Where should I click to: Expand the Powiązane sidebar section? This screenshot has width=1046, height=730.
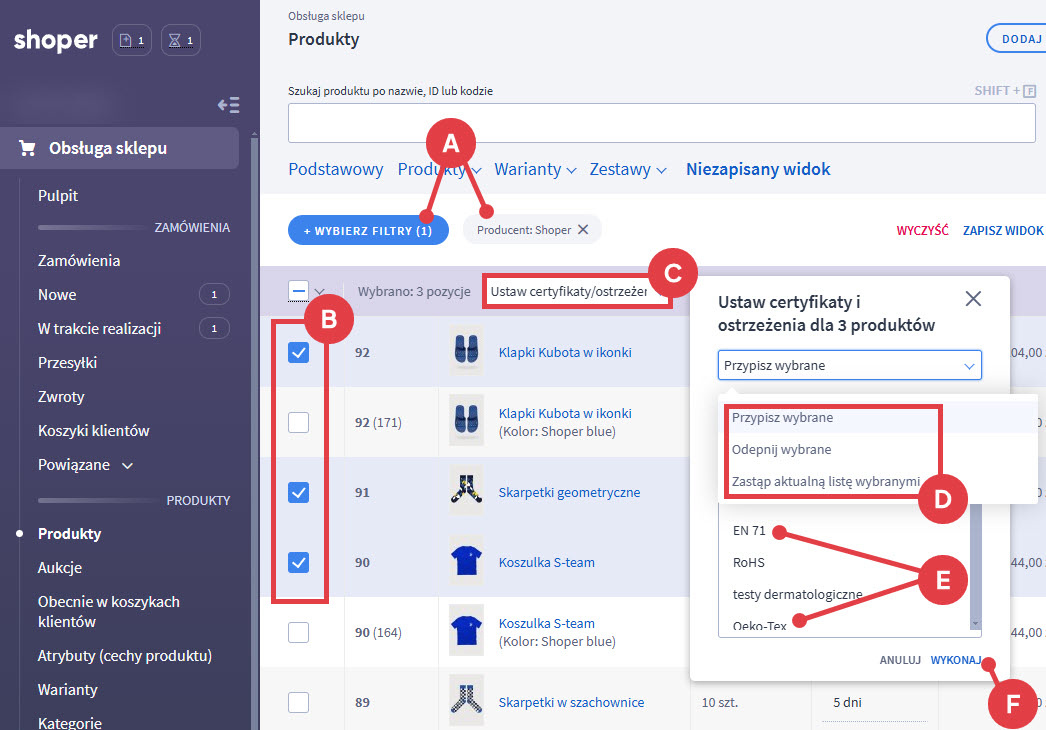[85, 465]
